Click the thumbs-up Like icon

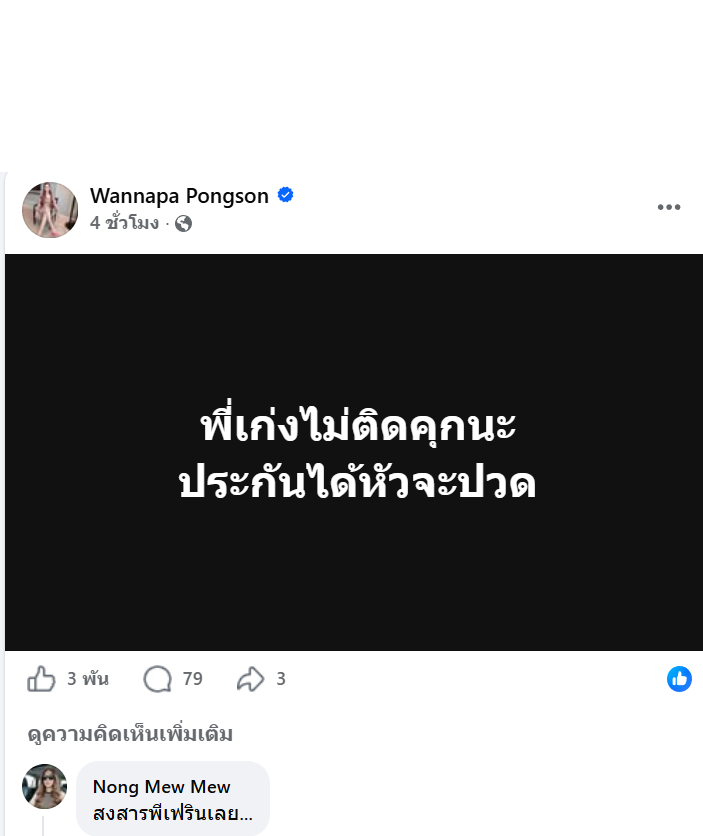tap(41, 679)
